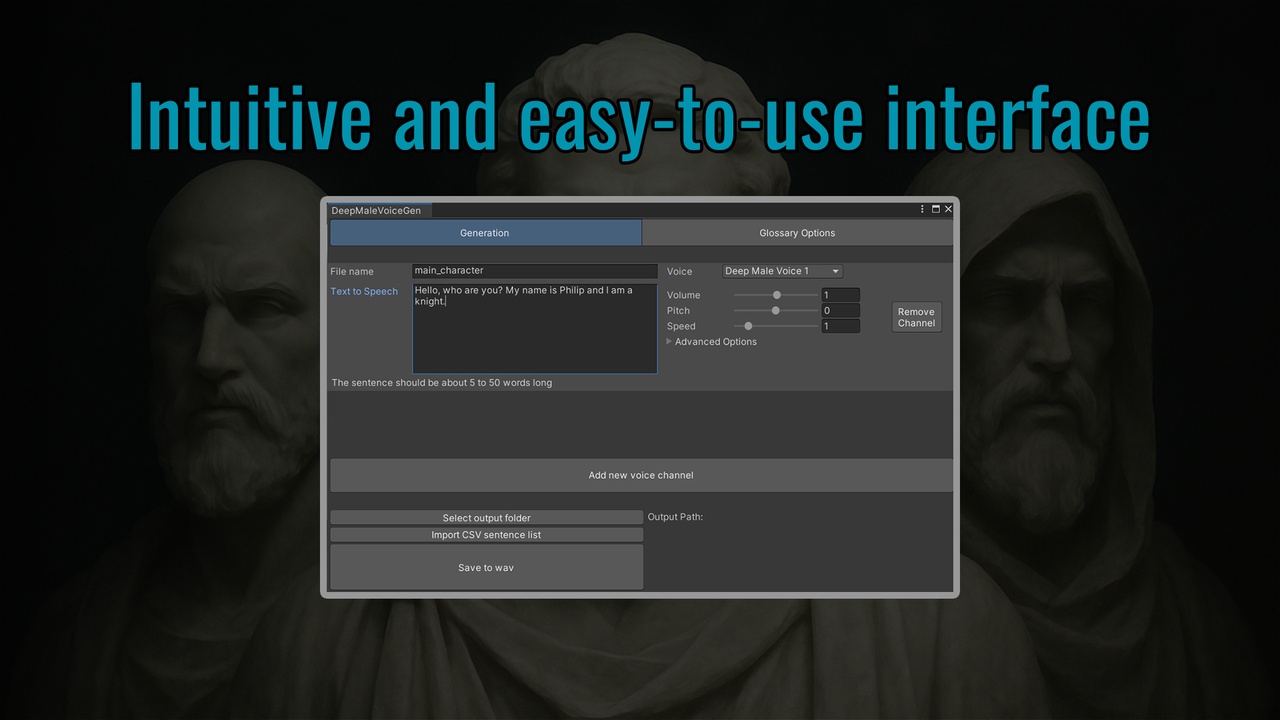Click the Remove Channel button
This screenshot has width=1280, height=720.
click(916, 318)
